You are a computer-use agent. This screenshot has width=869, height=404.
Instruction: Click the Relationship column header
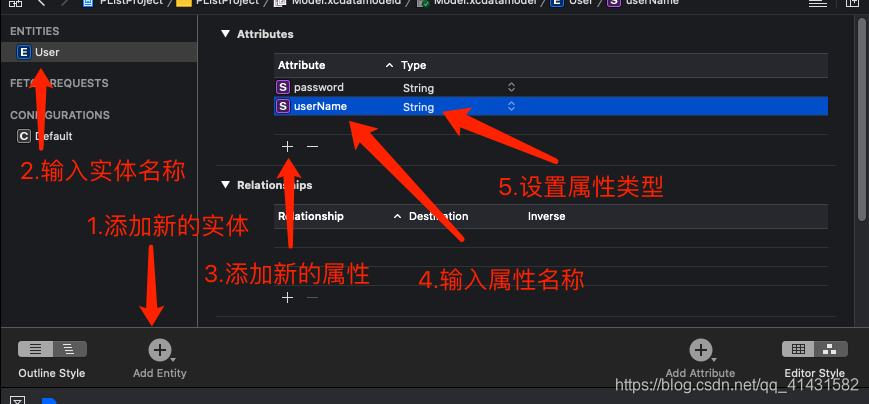[310, 216]
